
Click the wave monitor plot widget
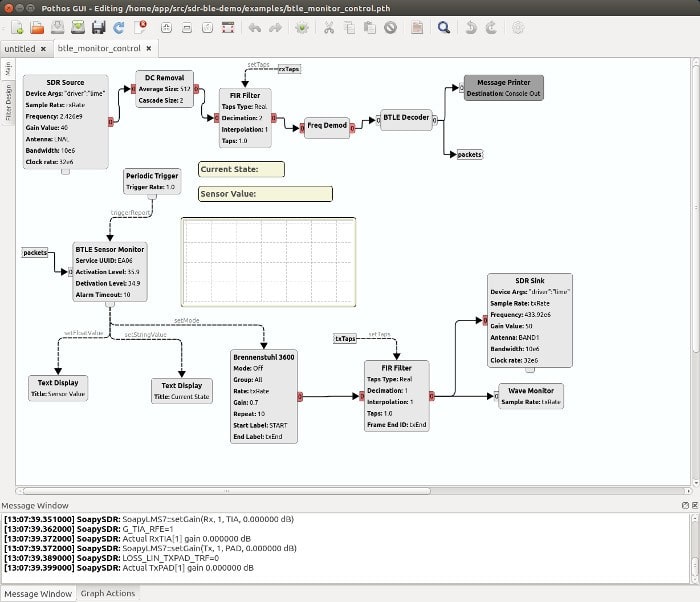point(268,262)
